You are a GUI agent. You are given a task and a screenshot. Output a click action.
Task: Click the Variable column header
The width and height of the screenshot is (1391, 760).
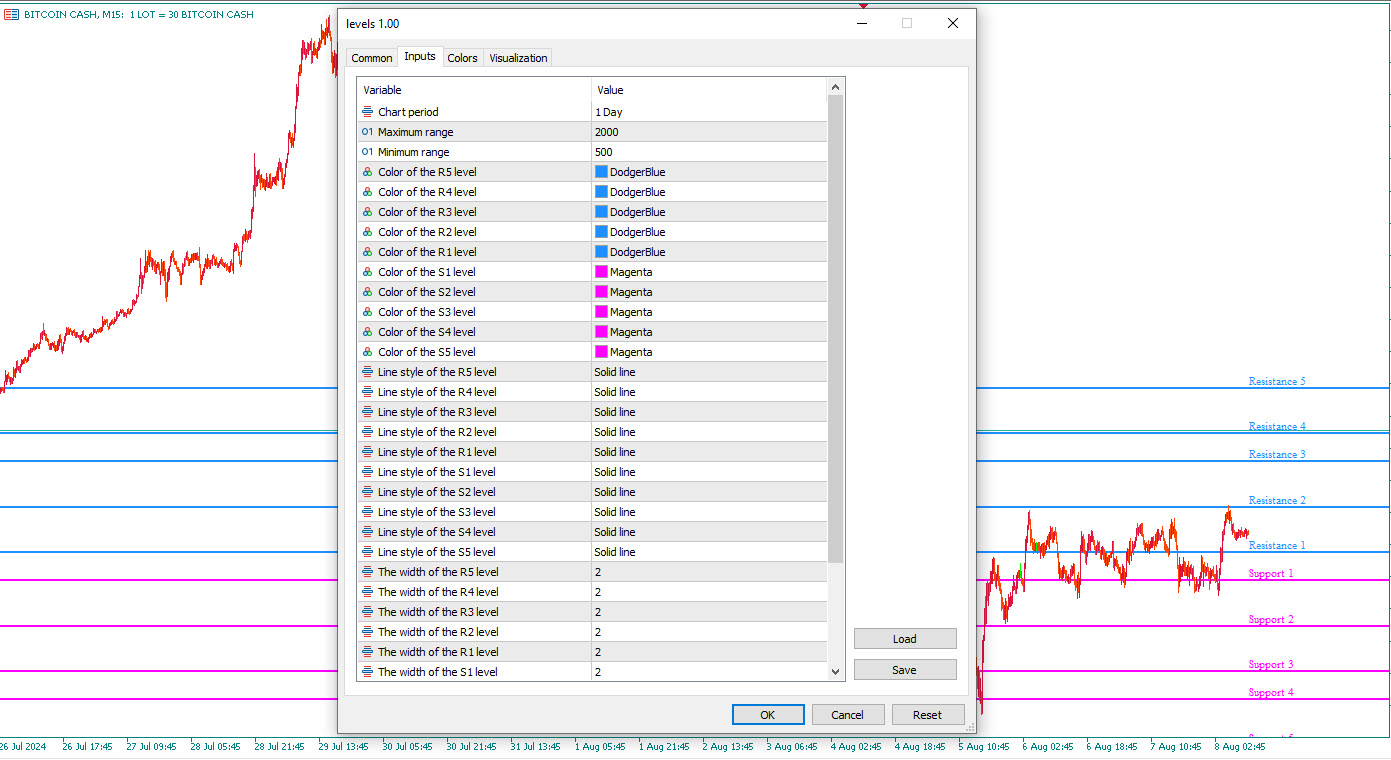pos(474,90)
